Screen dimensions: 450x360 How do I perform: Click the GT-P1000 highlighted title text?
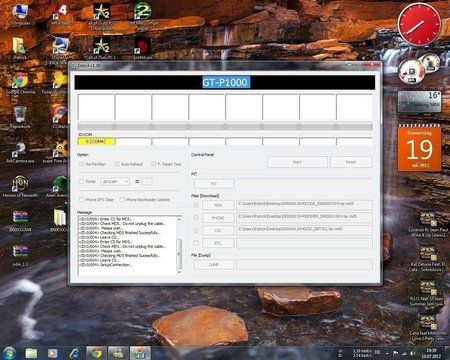226,82
